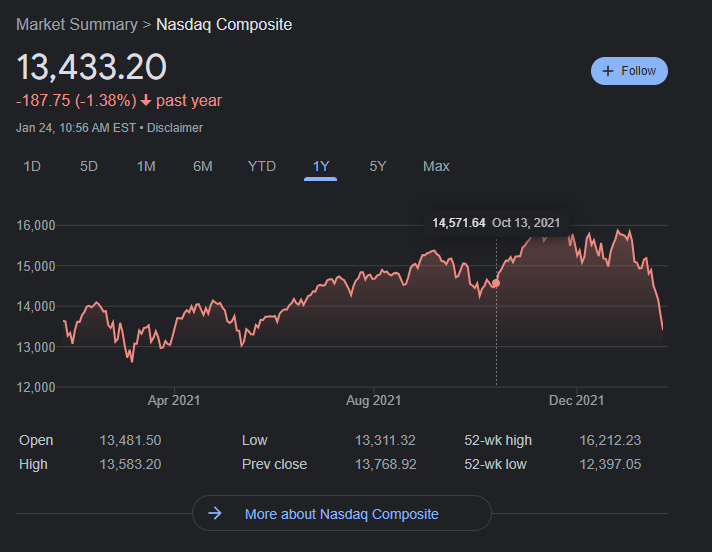Click the Jan 24, 10:56 AM EST timestamp

pos(76,128)
